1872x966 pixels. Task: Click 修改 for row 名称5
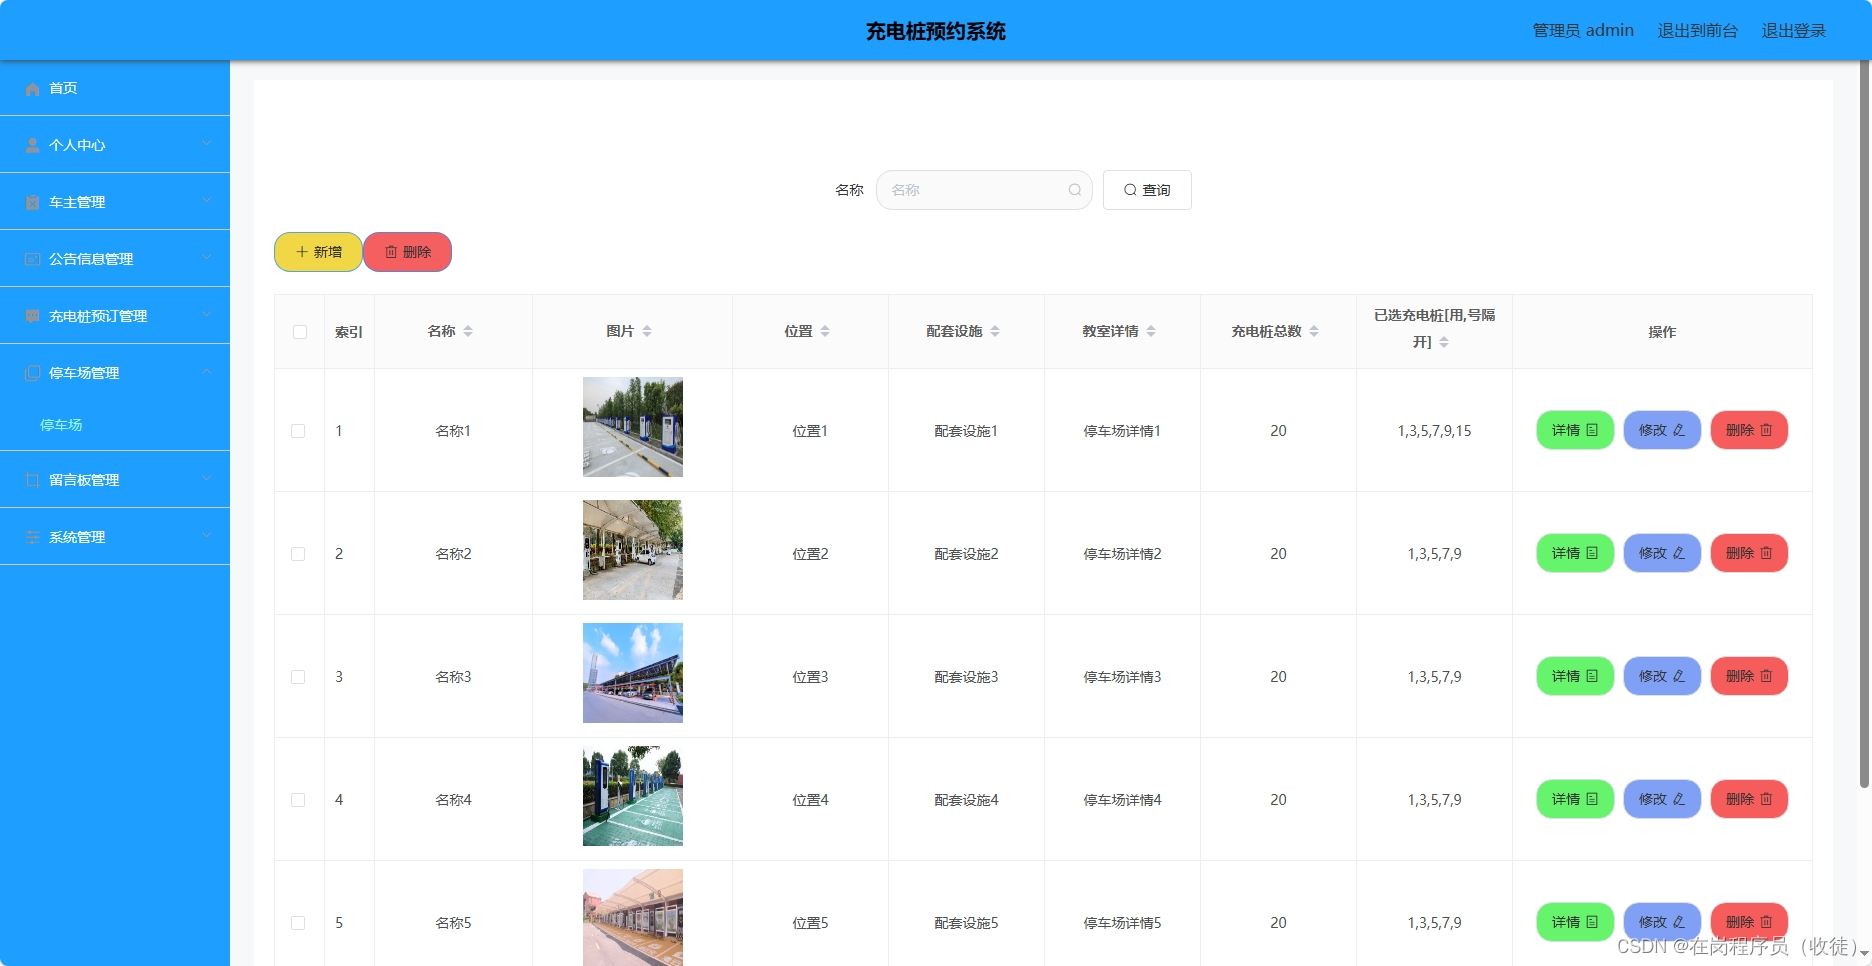click(x=1662, y=922)
